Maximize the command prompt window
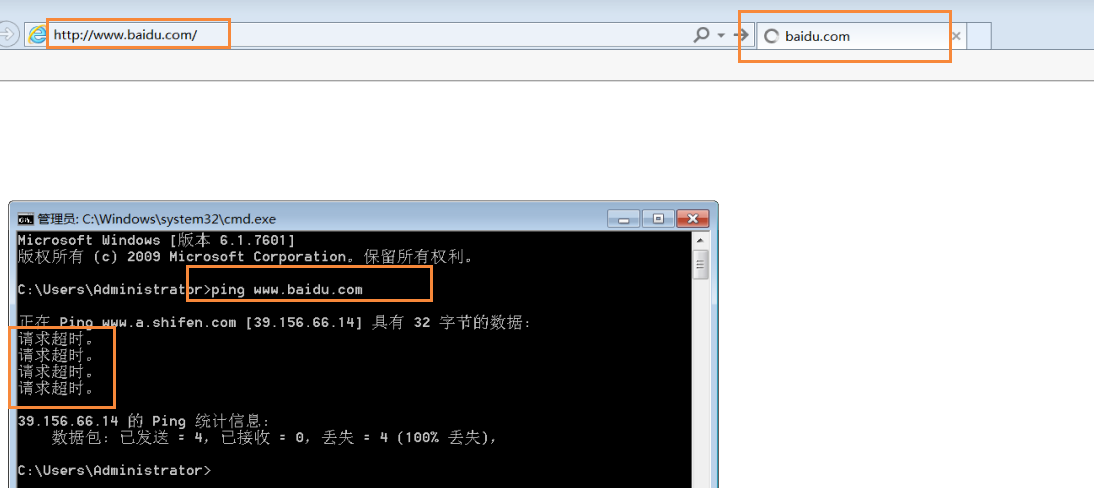The width and height of the screenshot is (1094, 488). click(x=657, y=218)
